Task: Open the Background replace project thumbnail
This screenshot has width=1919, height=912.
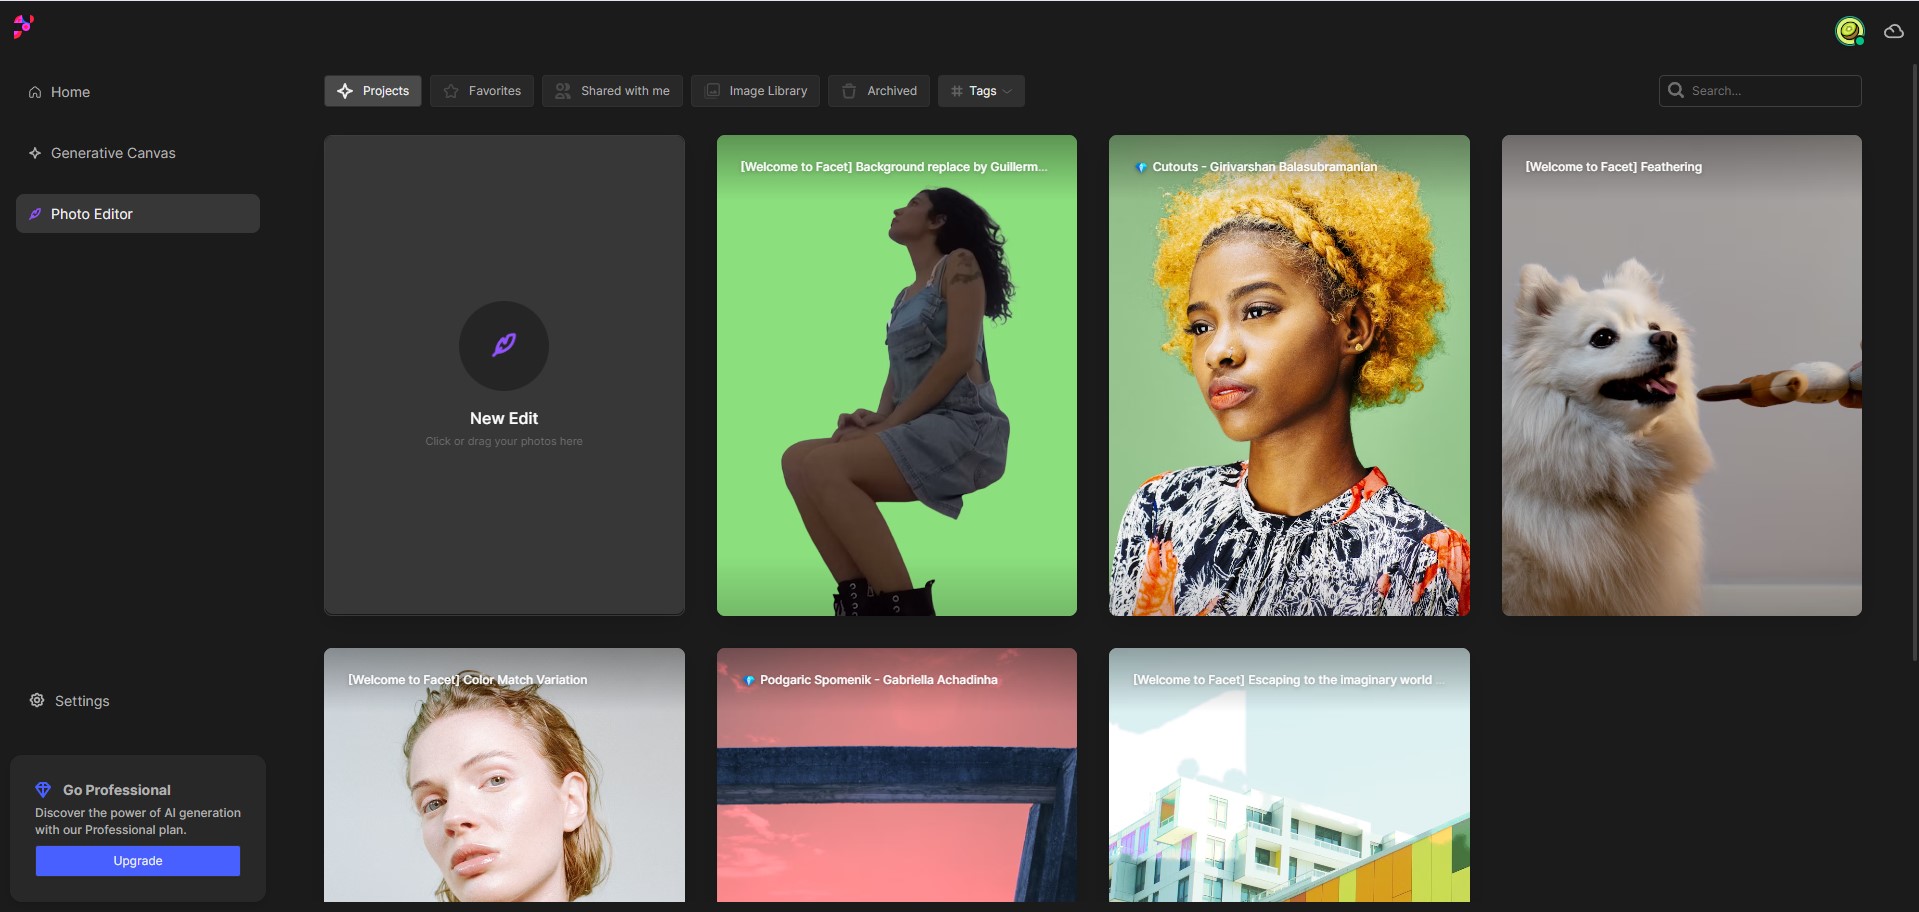Action: point(896,375)
